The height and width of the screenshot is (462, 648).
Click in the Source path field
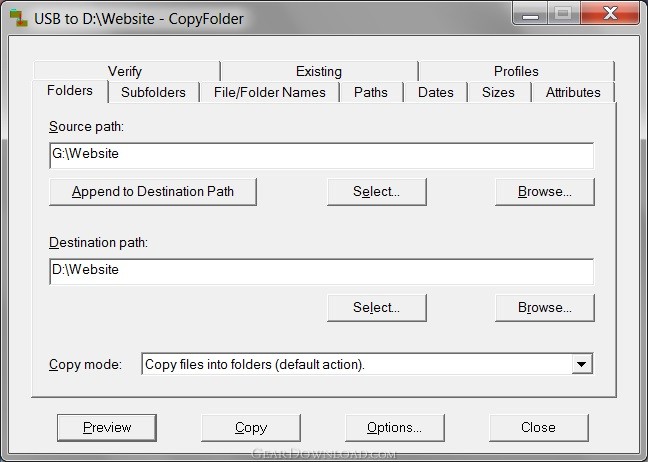tap(322, 155)
